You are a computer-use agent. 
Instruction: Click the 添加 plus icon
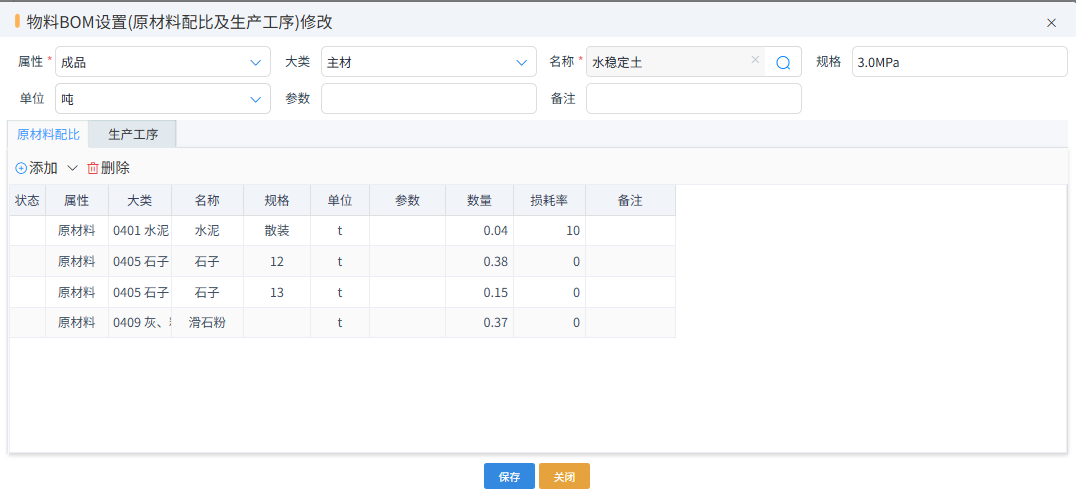coord(21,168)
